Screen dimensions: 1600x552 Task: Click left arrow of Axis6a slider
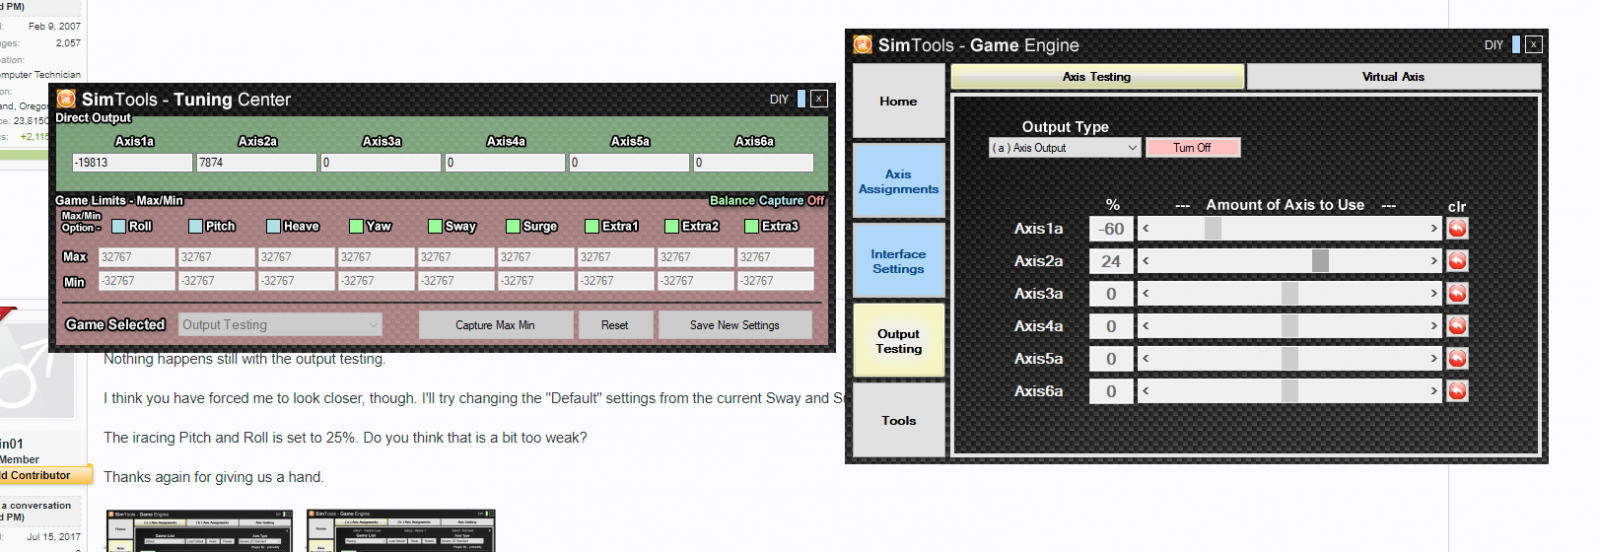point(1146,391)
